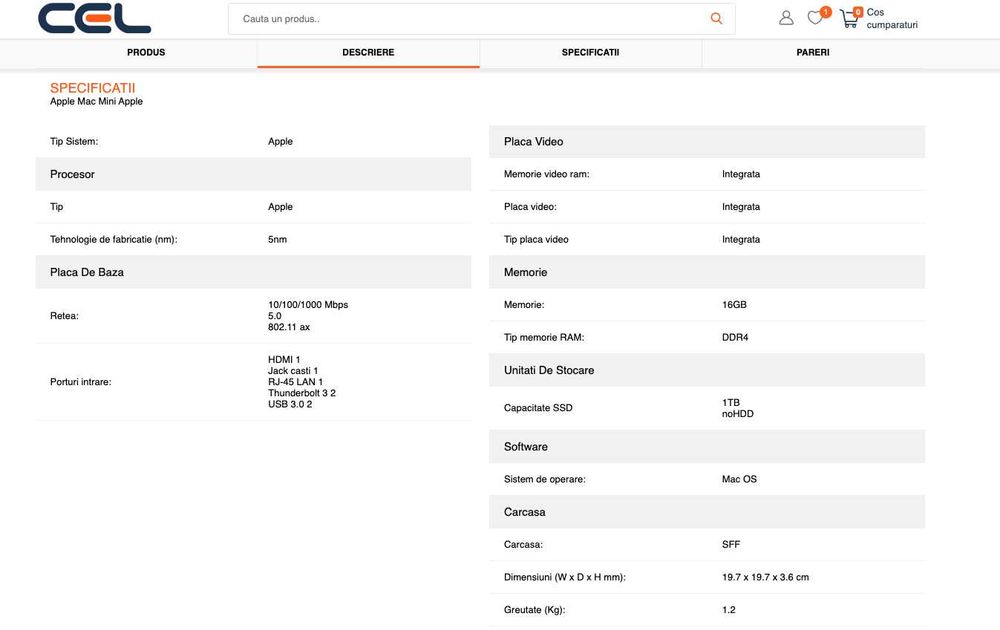Viewport: 1000px width, 630px height.
Task: Click 'Tehnologie de fabricatie (nm):' label
Action: point(114,240)
